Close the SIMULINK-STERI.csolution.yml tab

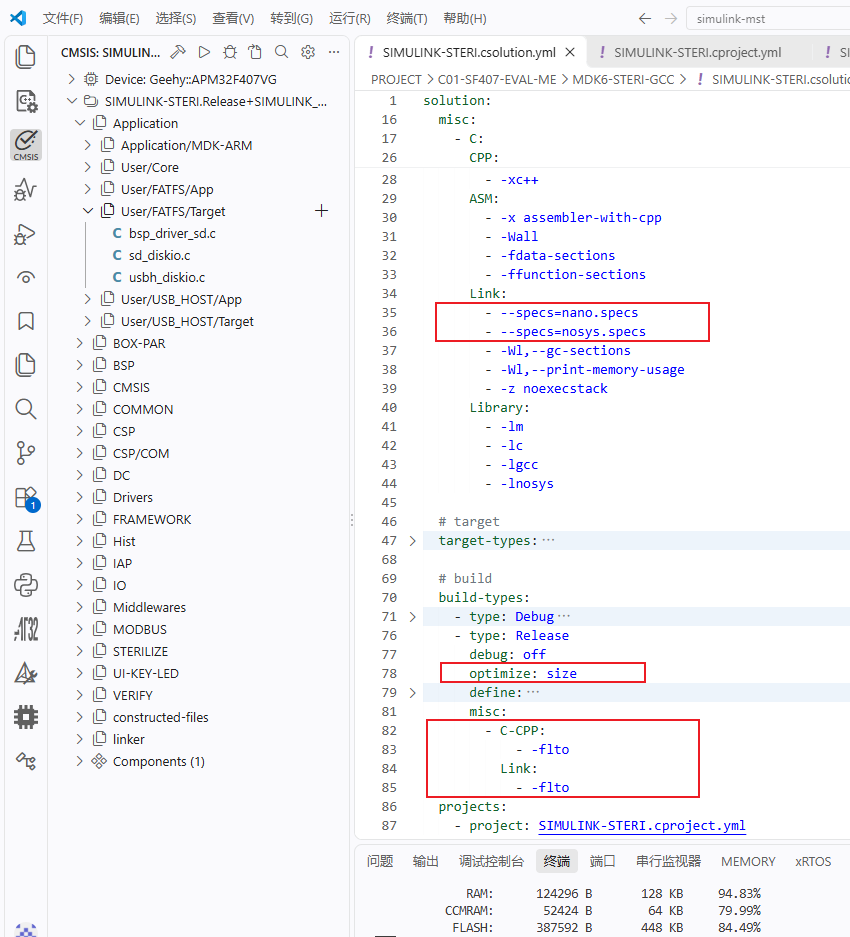pyautogui.click(x=570, y=53)
